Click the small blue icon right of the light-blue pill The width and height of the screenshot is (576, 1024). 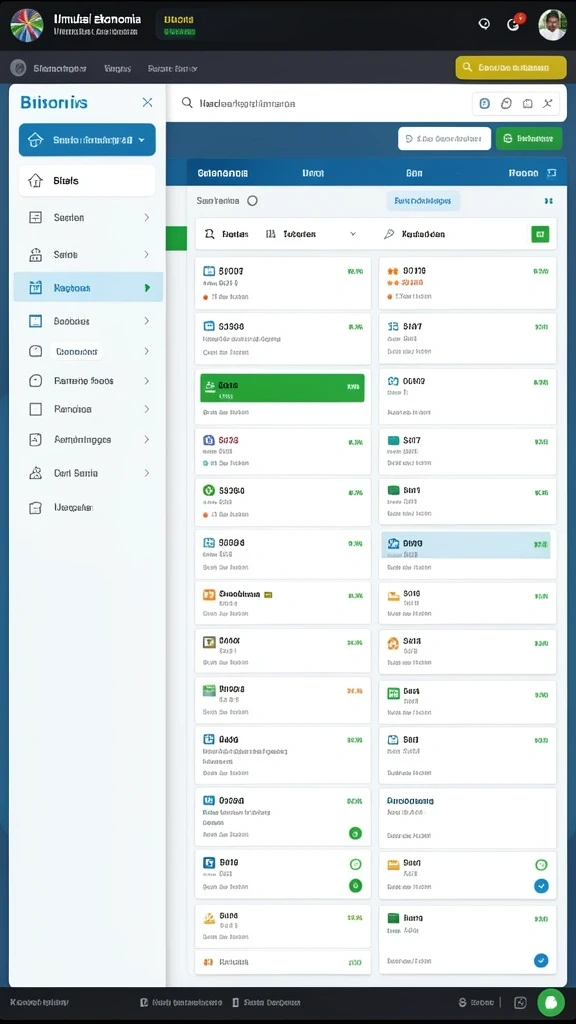(549, 201)
